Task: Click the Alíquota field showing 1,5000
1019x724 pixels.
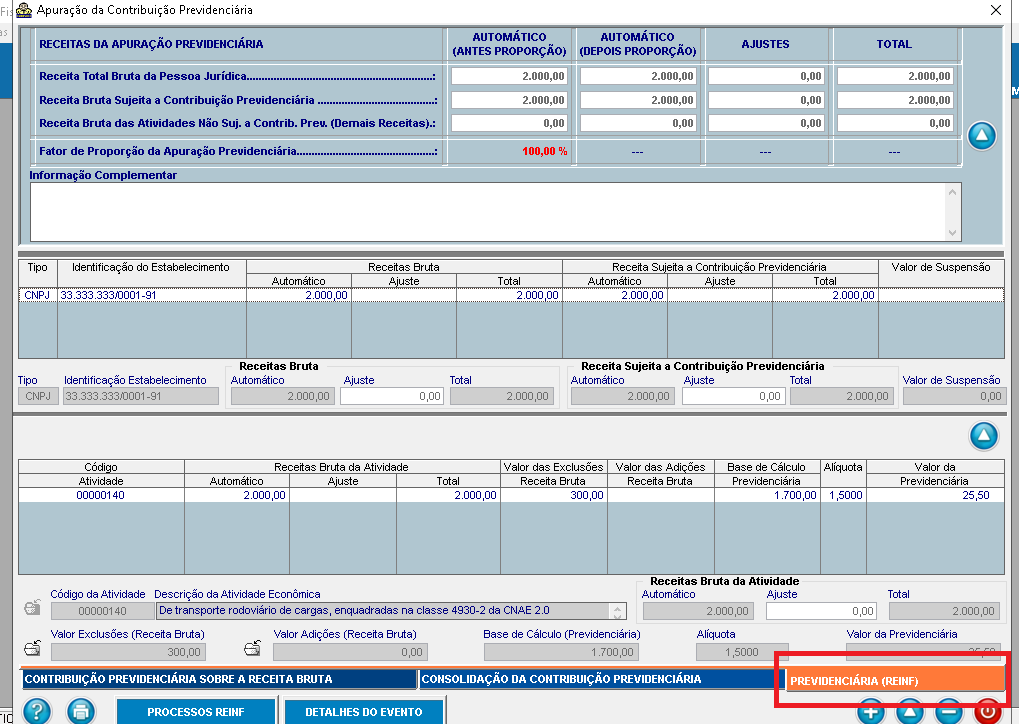Action: click(x=742, y=651)
